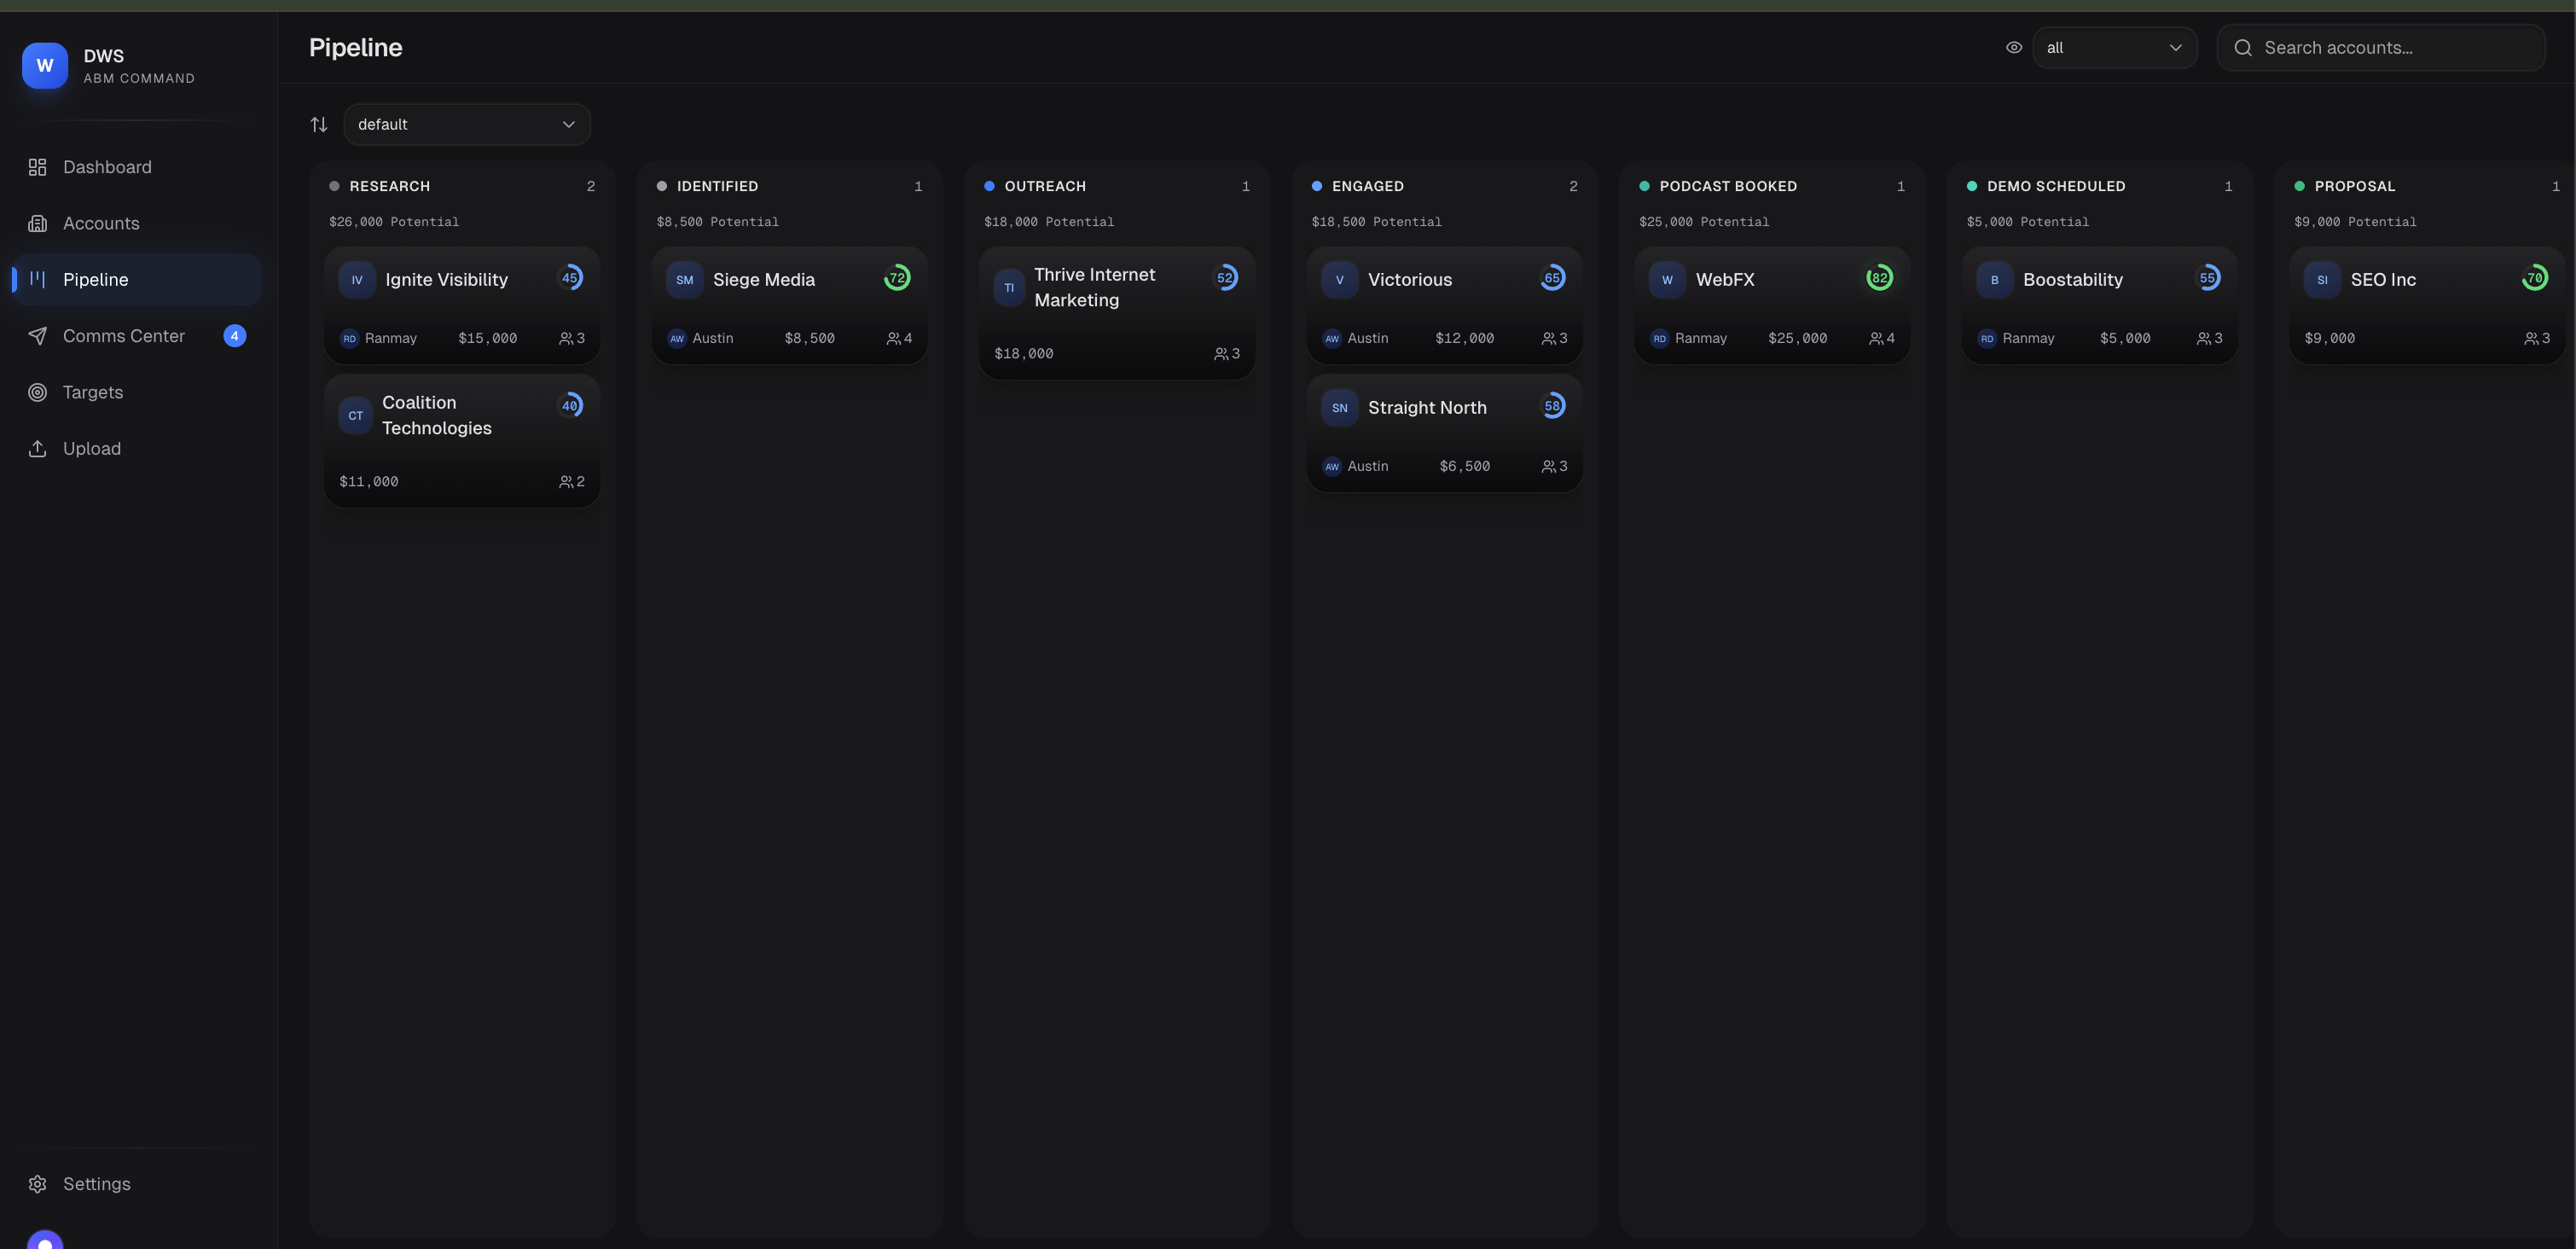The width and height of the screenshot is (2576, 1249).
Task: Click the DWS workspace avatar
Action: point(44,65)
